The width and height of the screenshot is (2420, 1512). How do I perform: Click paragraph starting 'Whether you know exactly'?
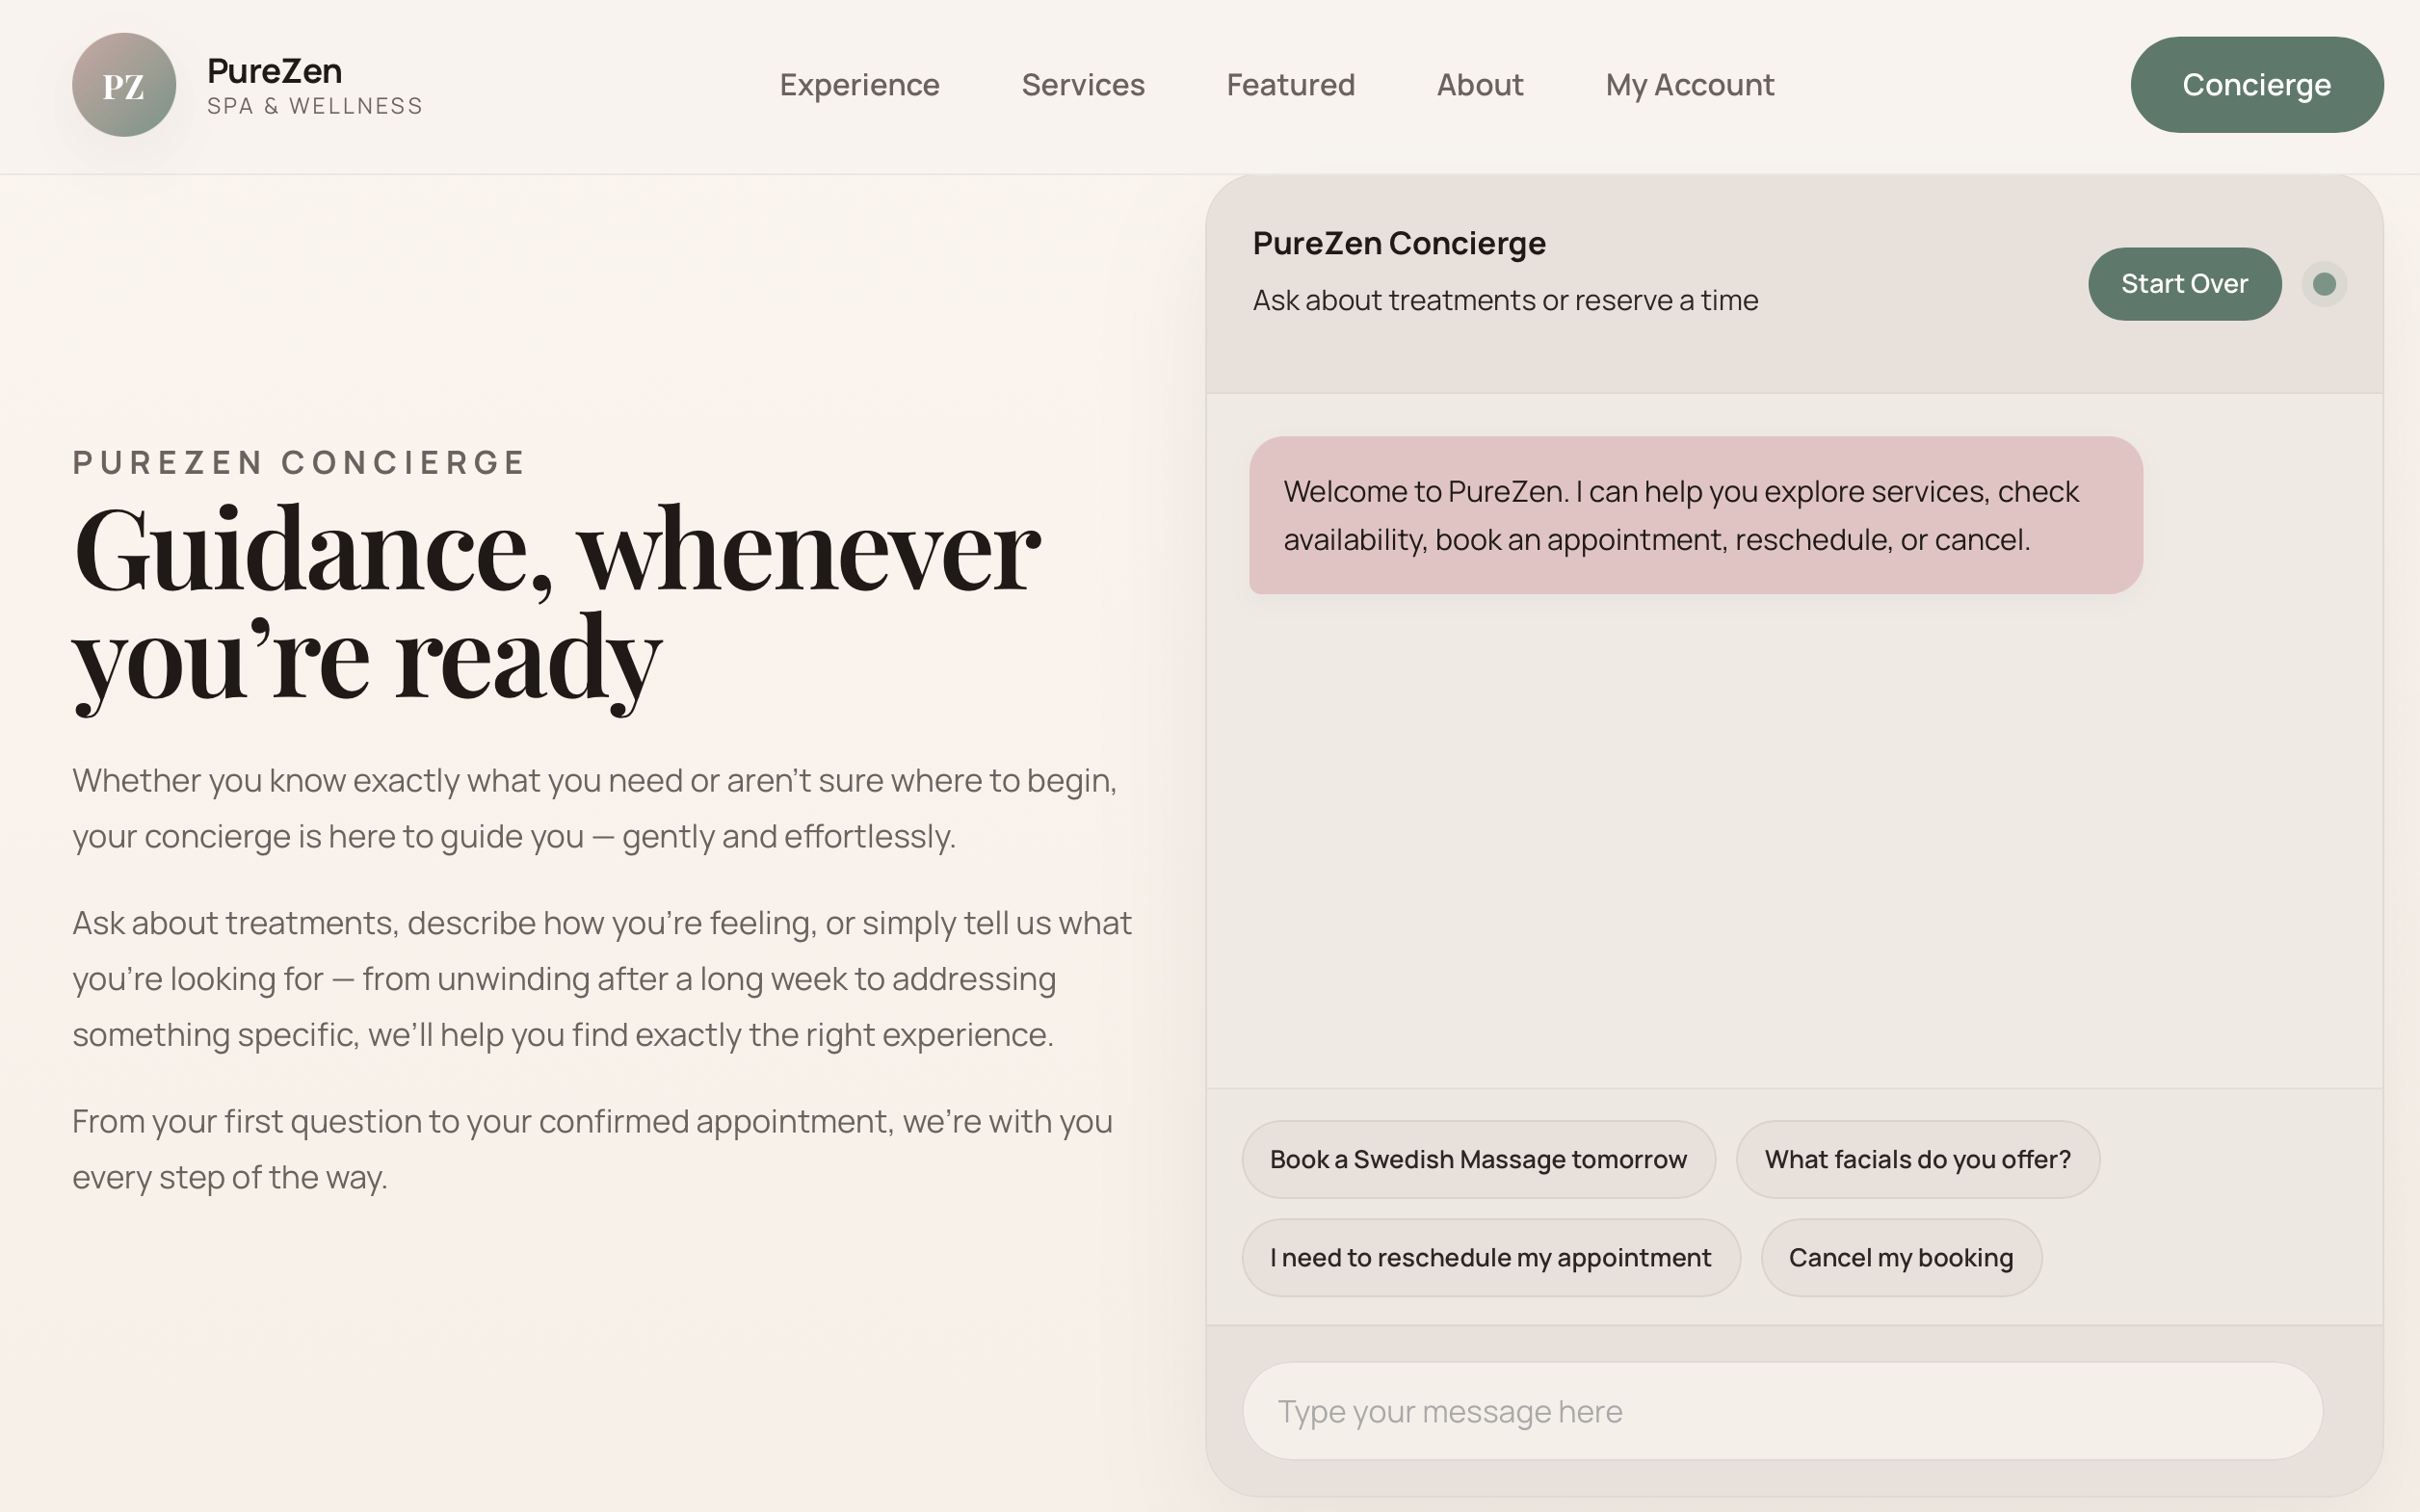594,808
